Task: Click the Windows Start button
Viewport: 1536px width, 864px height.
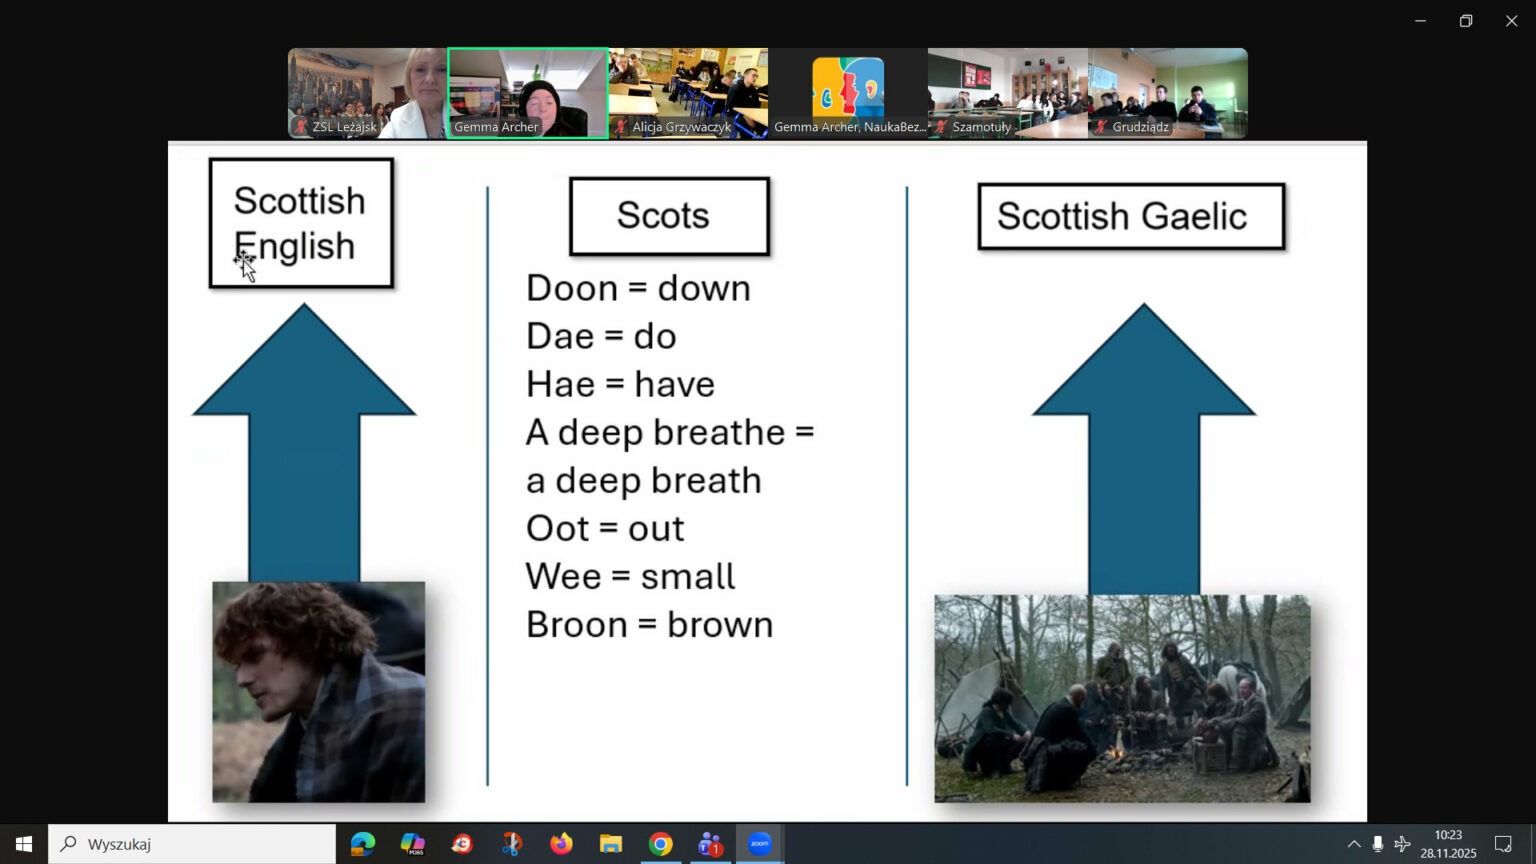Action: (x=24, y=844)
